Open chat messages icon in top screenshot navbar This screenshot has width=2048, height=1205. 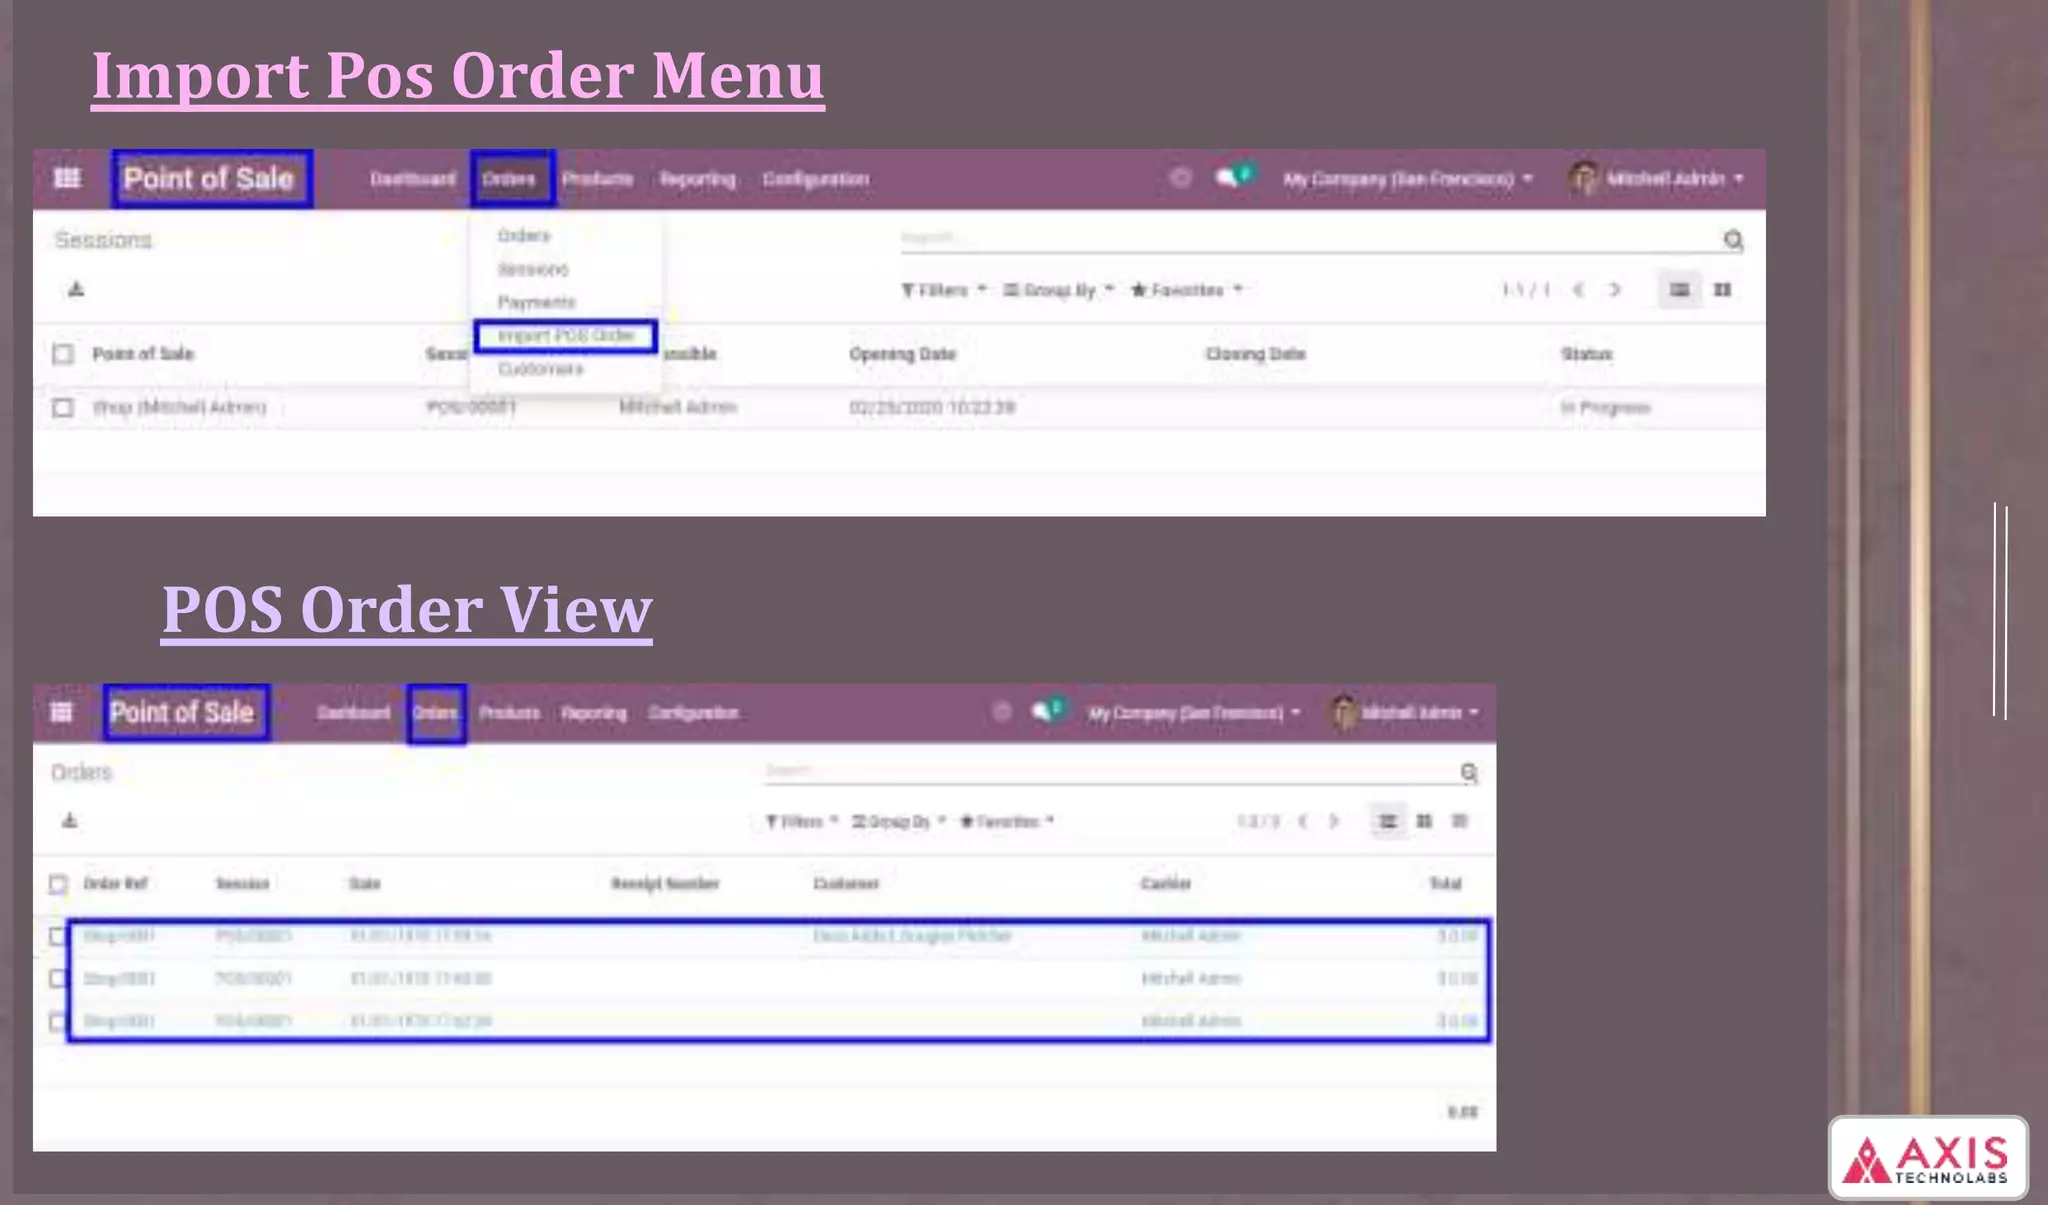(1232, 177)
